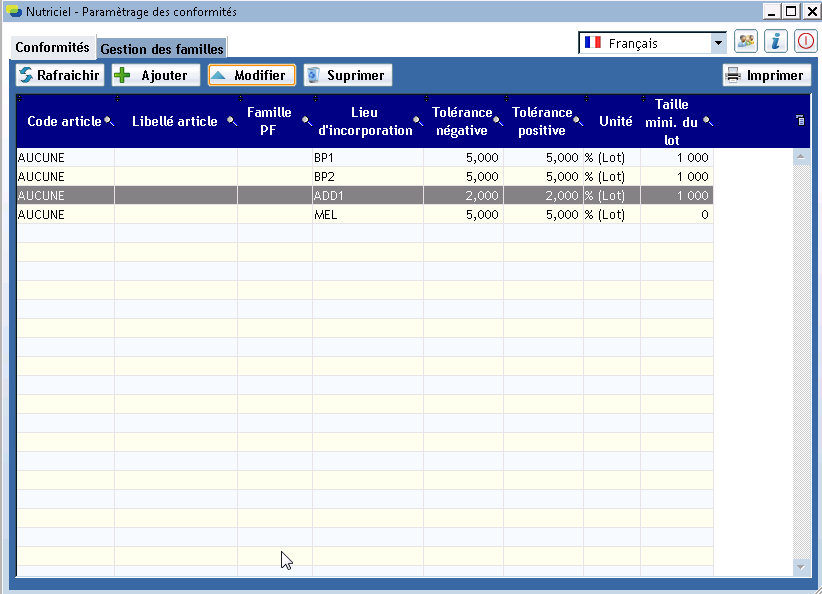Click the red power quit icon
The height and width of the screenshot is (594, 822).
806,42
